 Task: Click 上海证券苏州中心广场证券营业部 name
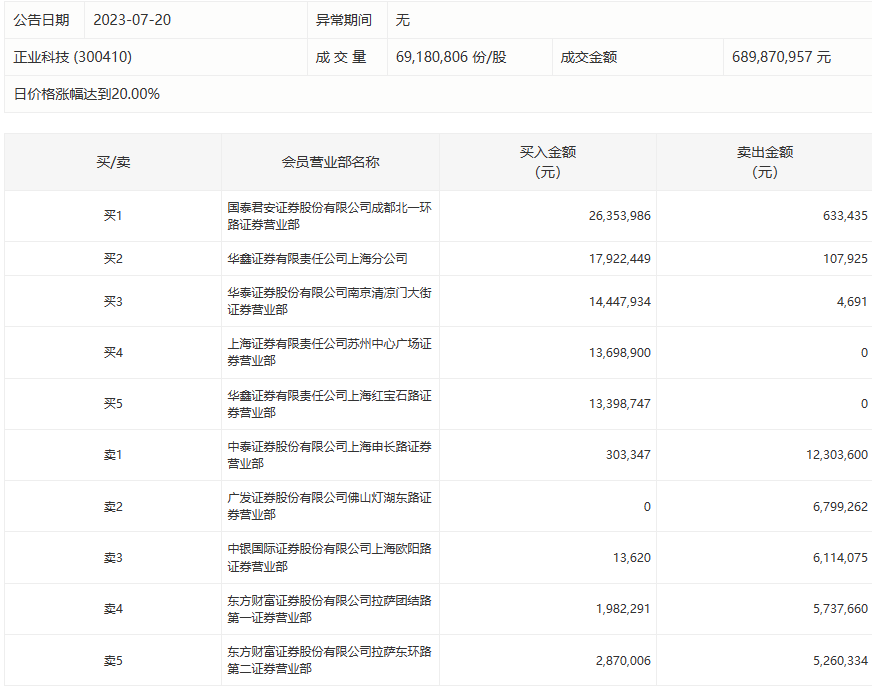(329, 352)
